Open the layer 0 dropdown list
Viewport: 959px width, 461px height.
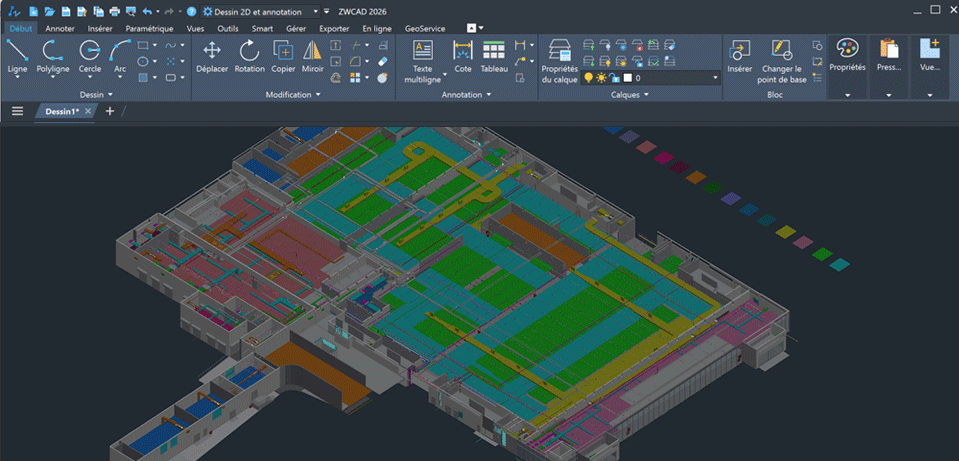[x=715, y=78]
